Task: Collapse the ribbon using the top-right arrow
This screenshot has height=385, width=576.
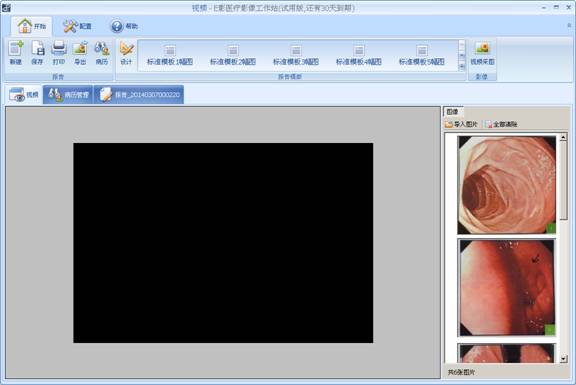Action: pyautogui.click(x=569, y=25)
